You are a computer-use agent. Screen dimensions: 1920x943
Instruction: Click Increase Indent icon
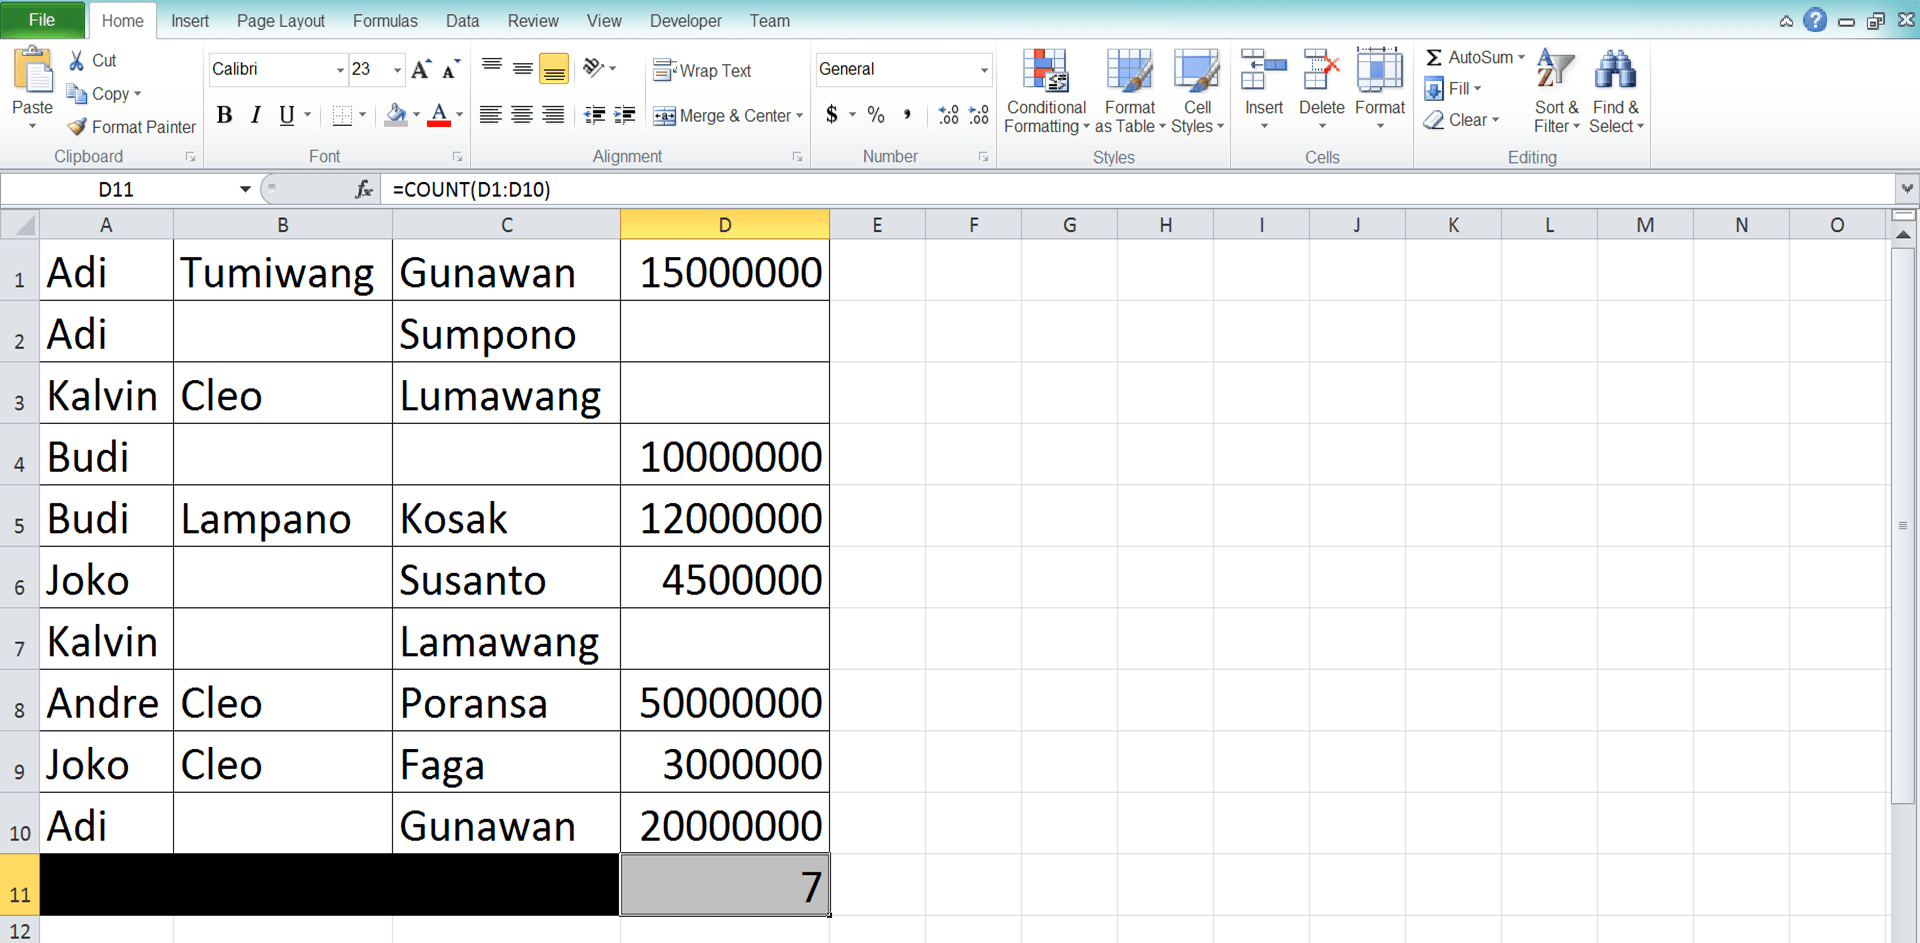625,115
